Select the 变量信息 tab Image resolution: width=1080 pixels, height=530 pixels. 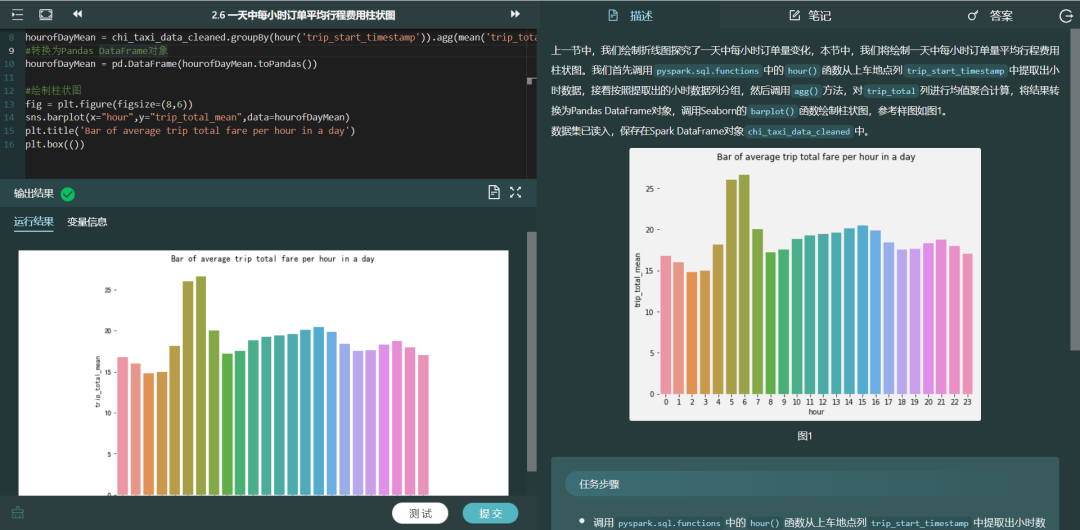87,221
